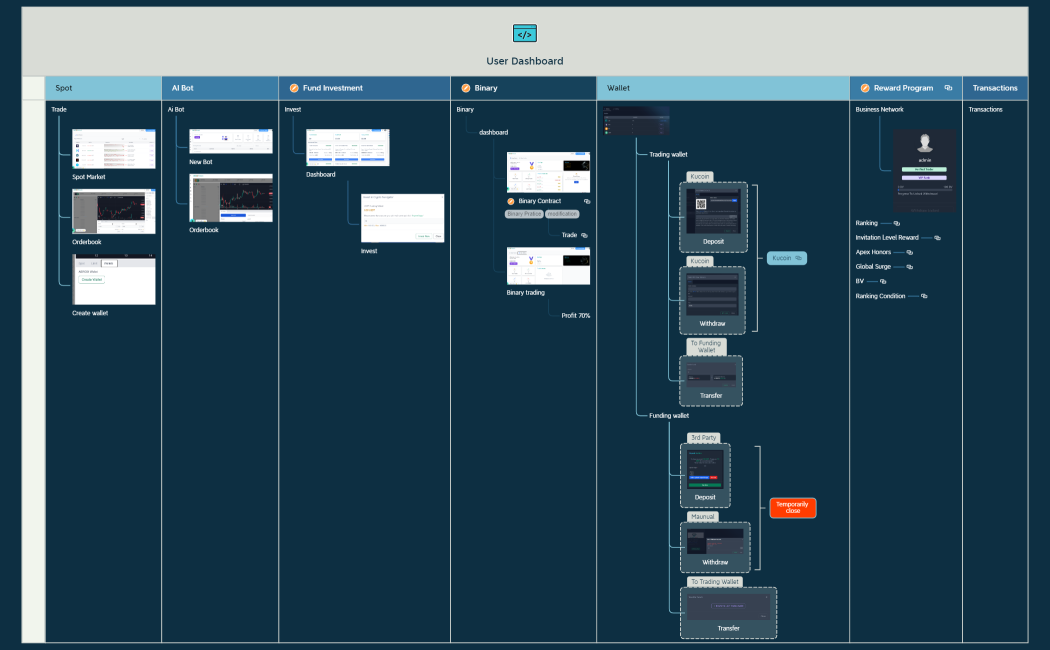The width and height of the screenshot is (1050, 650).
Task: Select the Trading wallet tree node
Action: click(x=668, y=155)
